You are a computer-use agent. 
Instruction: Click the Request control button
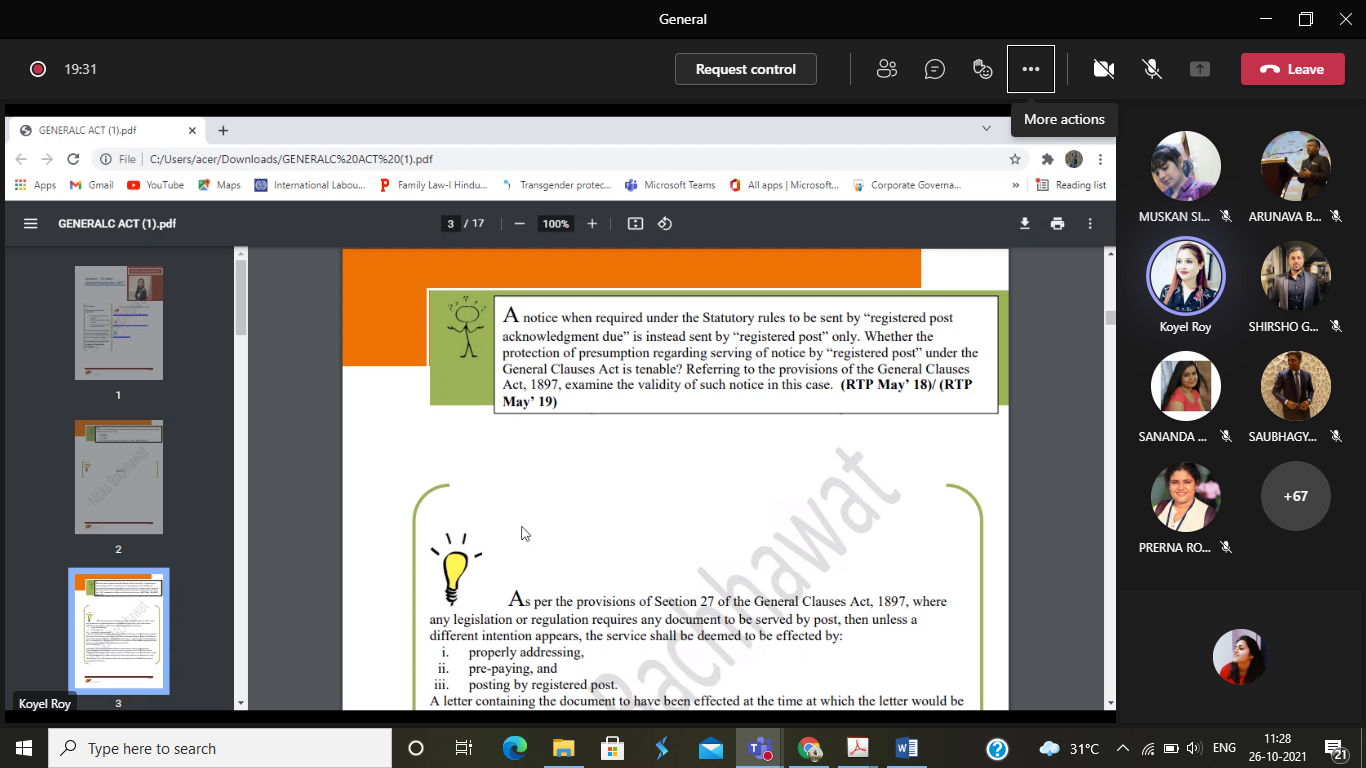[746, 69]
